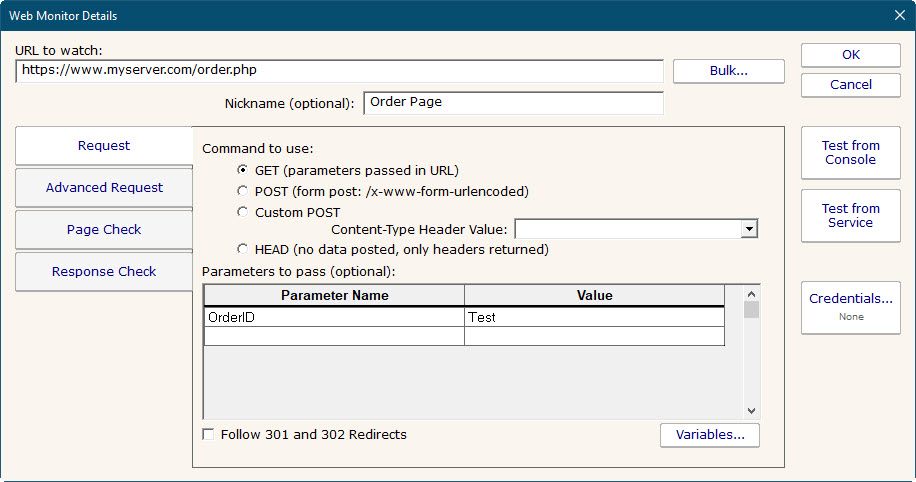The image size is (916, 482).
Task: Open the Advanced Request tab
Action: tap(104, 187)
